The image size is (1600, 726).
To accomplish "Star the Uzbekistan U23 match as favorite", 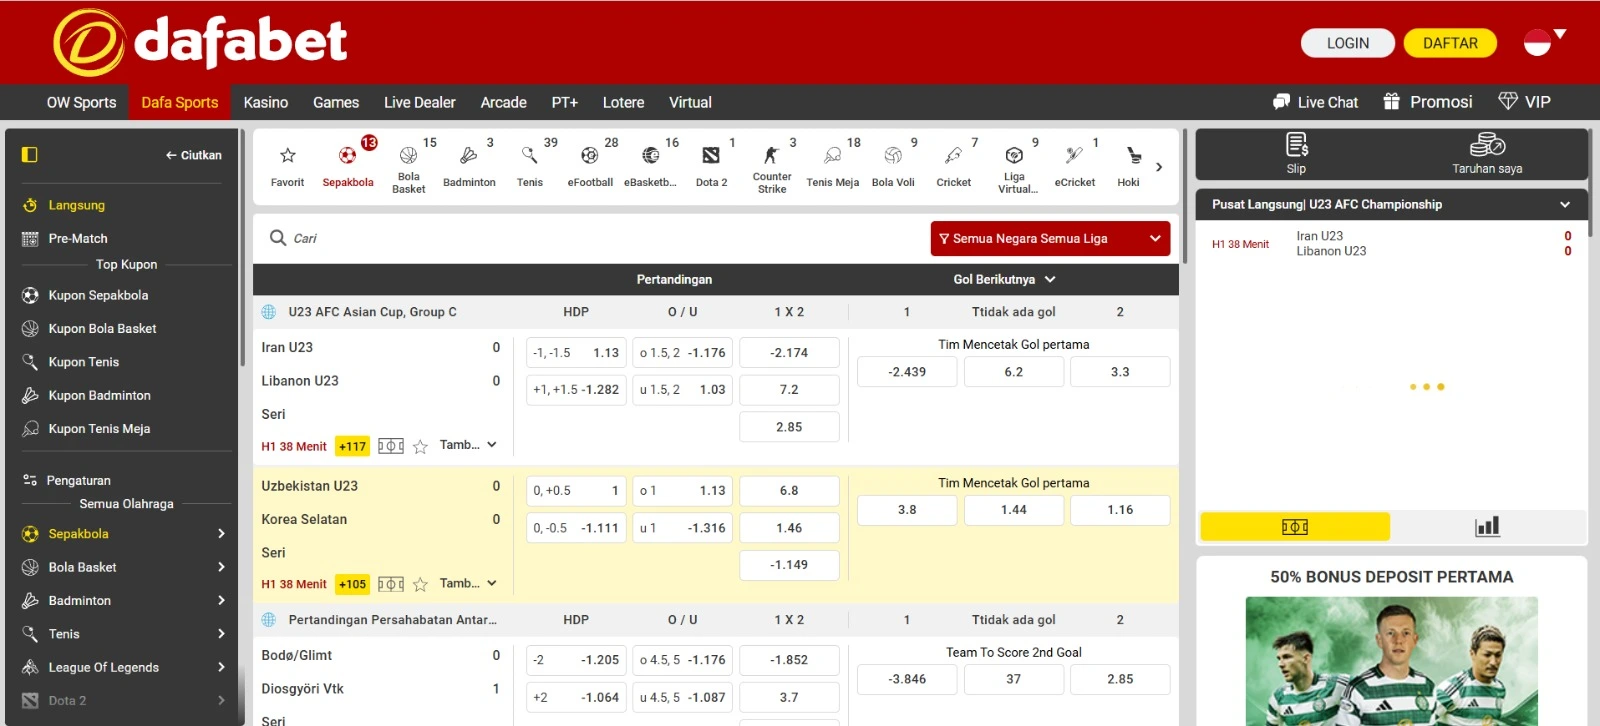I will tap(421, 584).
